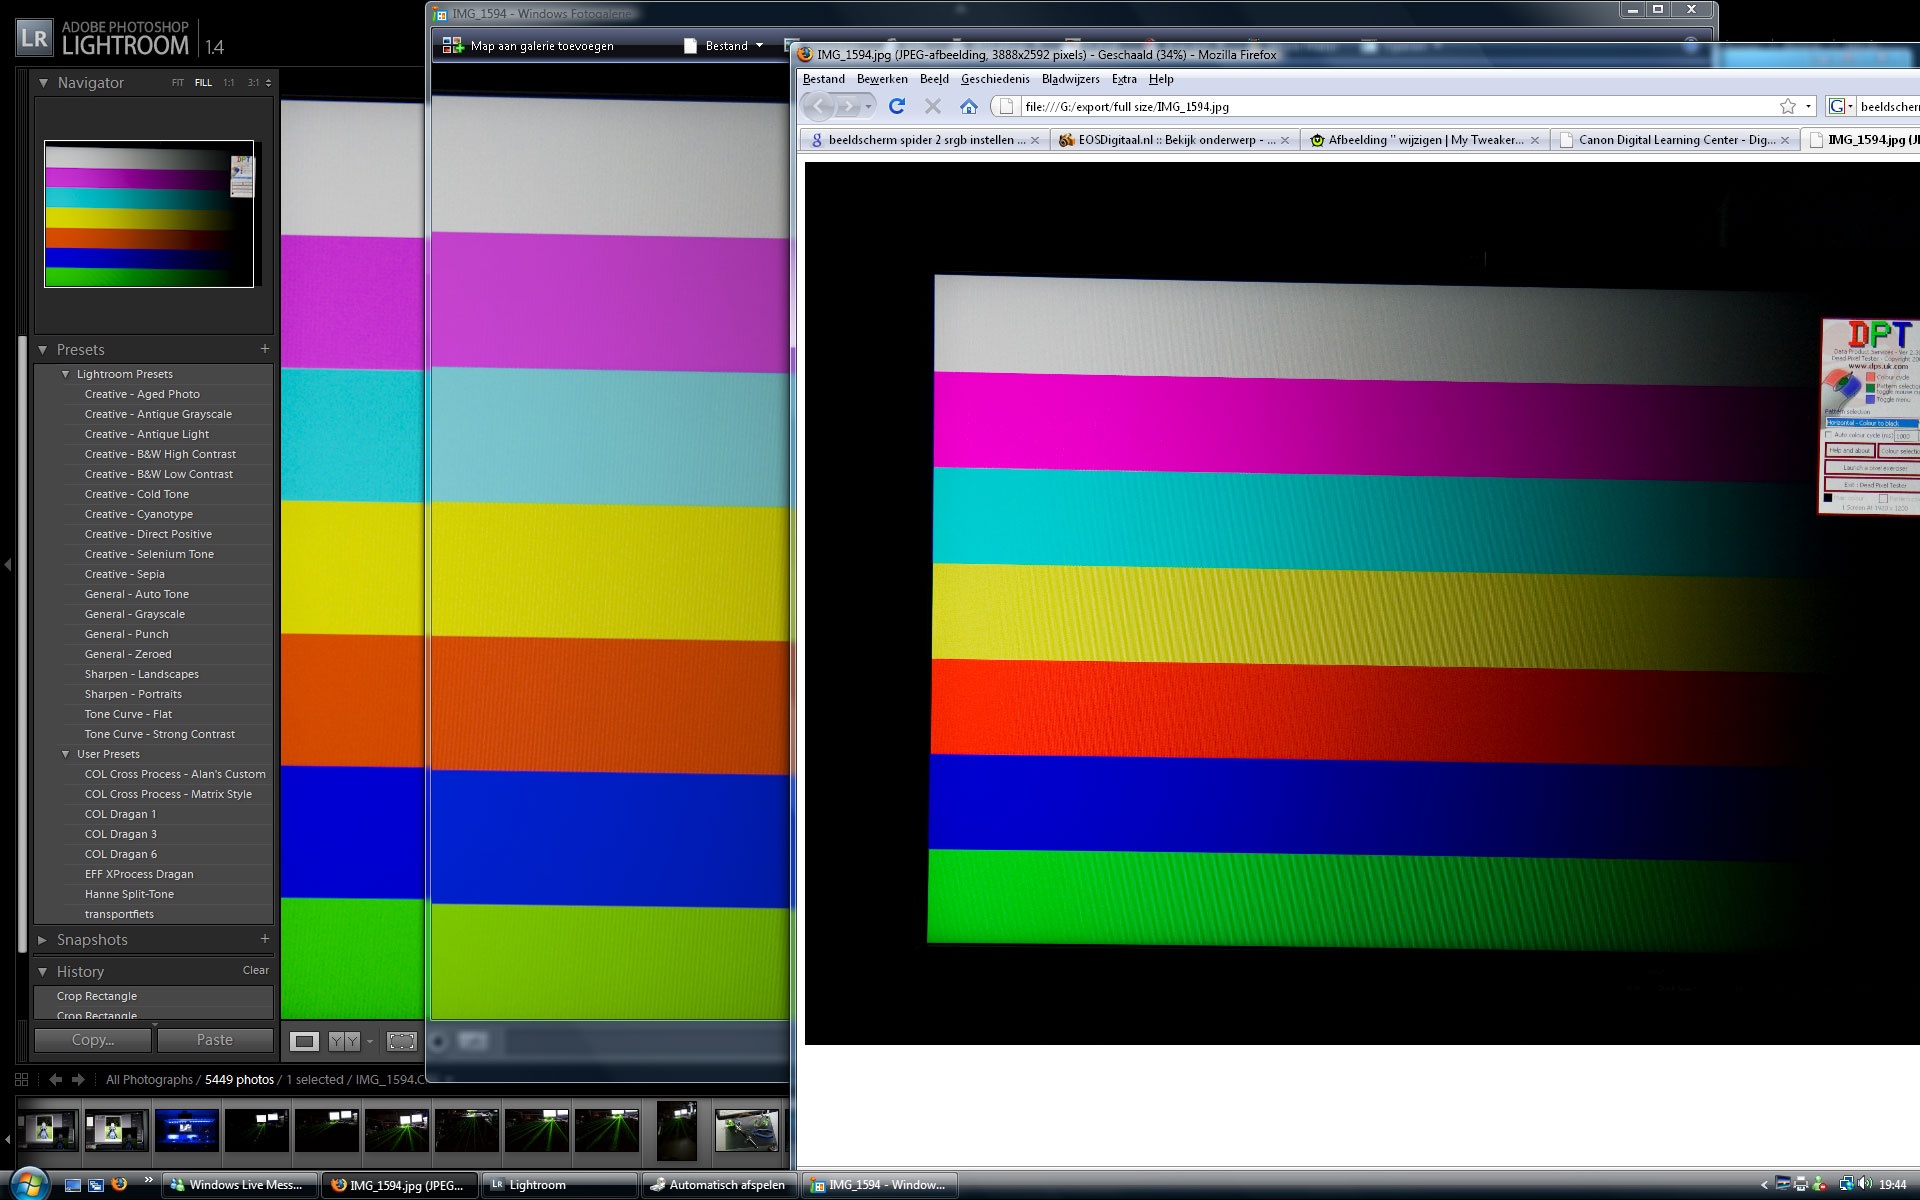Add new snapshot with Snapshots plus icon
This screenshot has height=1200, width=1920.
(x=264, y=939)
